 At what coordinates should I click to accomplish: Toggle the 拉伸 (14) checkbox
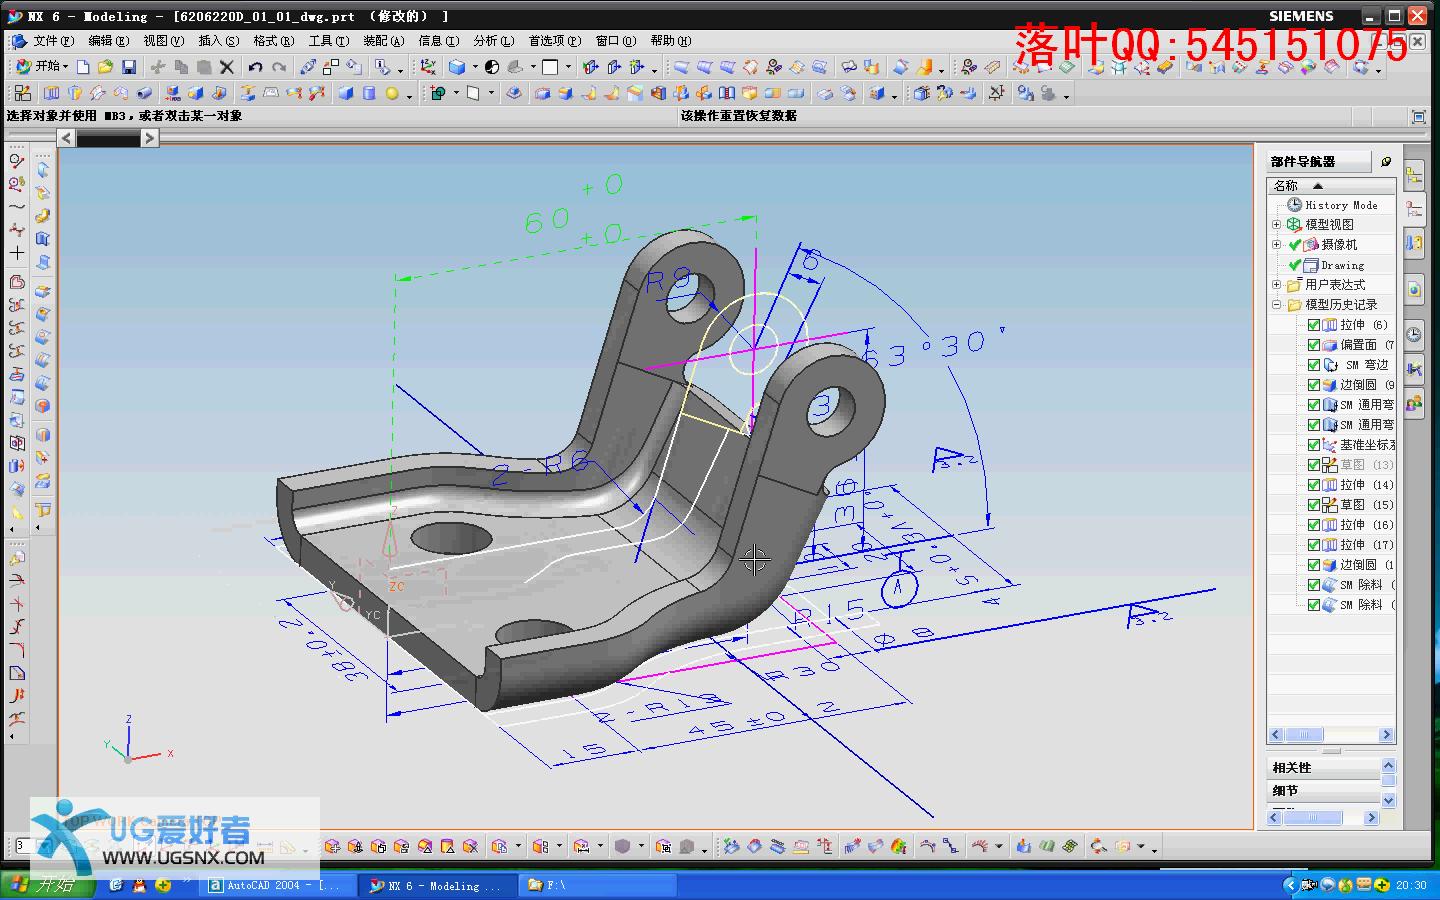[1314, 485]
